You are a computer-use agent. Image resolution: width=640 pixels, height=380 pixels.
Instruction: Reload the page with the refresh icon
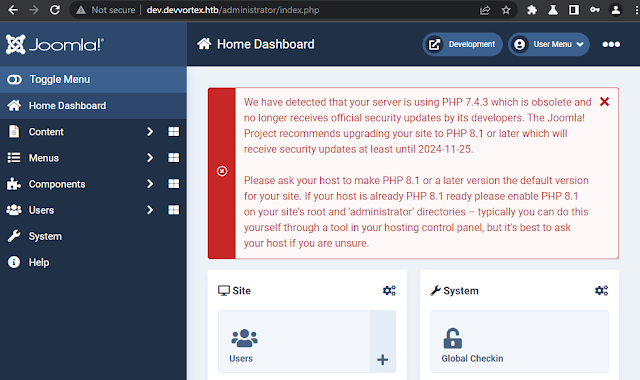pyautogui.click(x=55, y=10)
